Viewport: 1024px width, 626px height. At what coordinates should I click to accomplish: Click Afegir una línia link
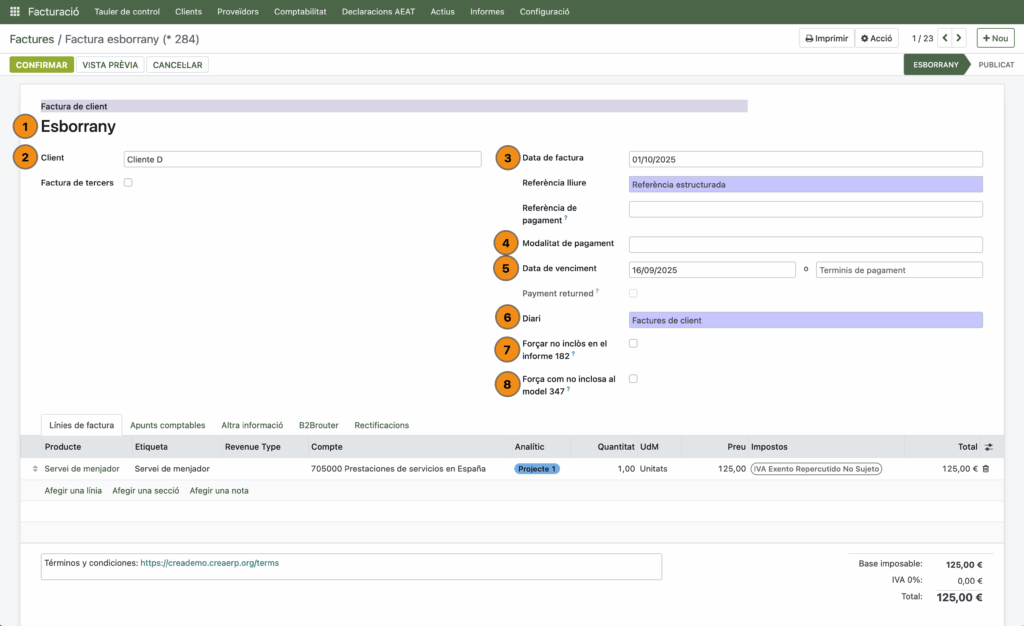(73, 490)
